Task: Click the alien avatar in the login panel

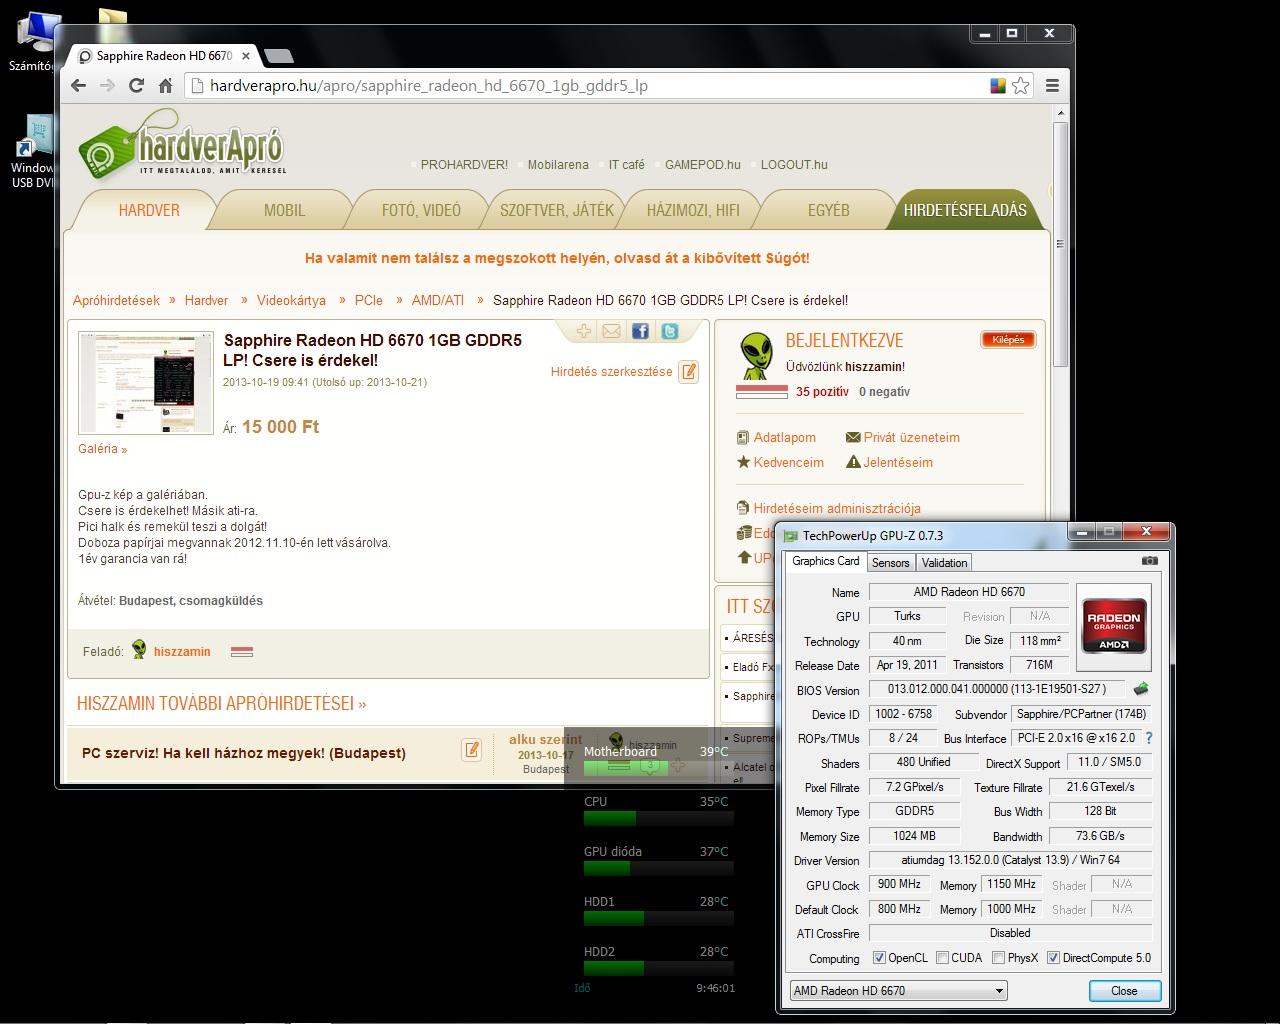Action: pos(756,357)
